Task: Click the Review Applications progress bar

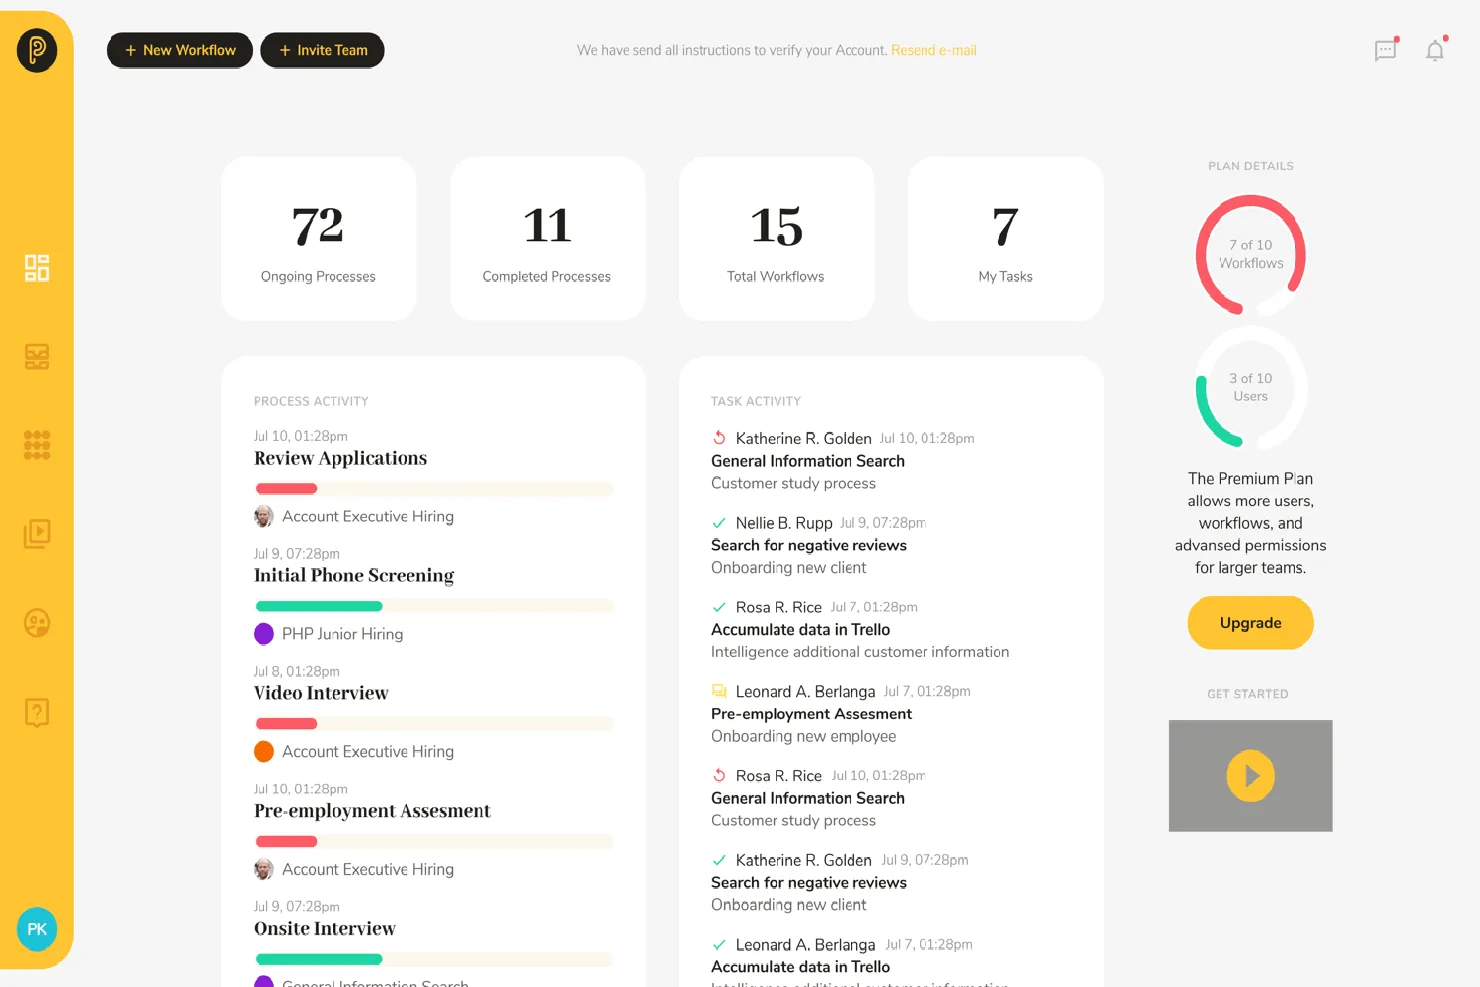Action: point(434,489)
